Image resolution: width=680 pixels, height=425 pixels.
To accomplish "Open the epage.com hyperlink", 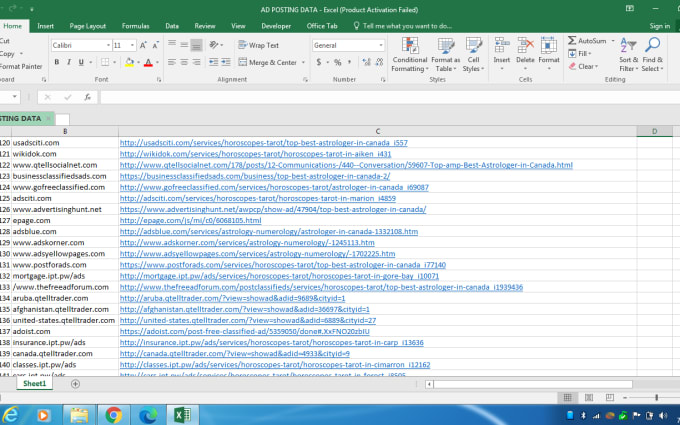I will coord(190,220).
